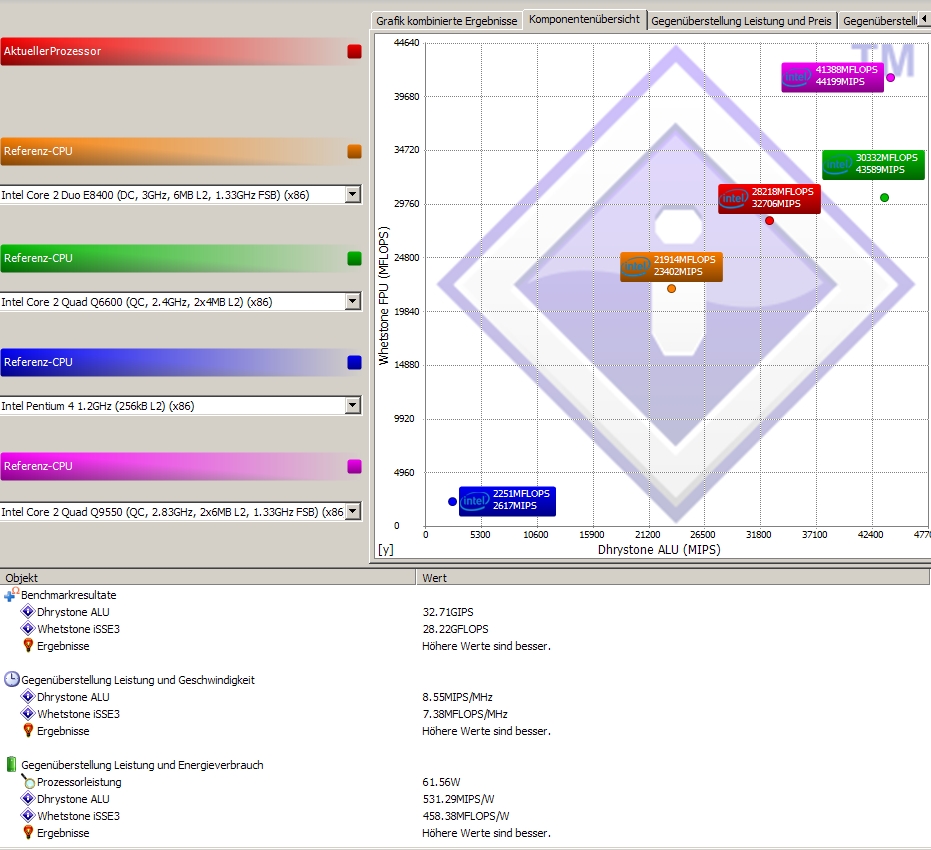Screen dimensions: 931x850
Task: Click diamond icon of Dhrystone ALU under Benchmarkresultate
Action: pos(28,611)
